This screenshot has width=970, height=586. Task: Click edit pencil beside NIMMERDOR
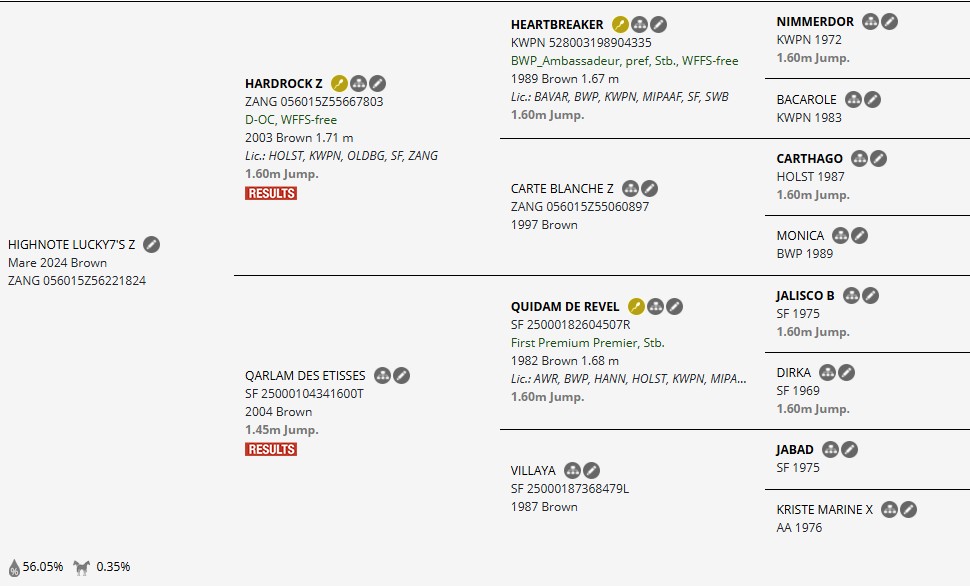889,21
